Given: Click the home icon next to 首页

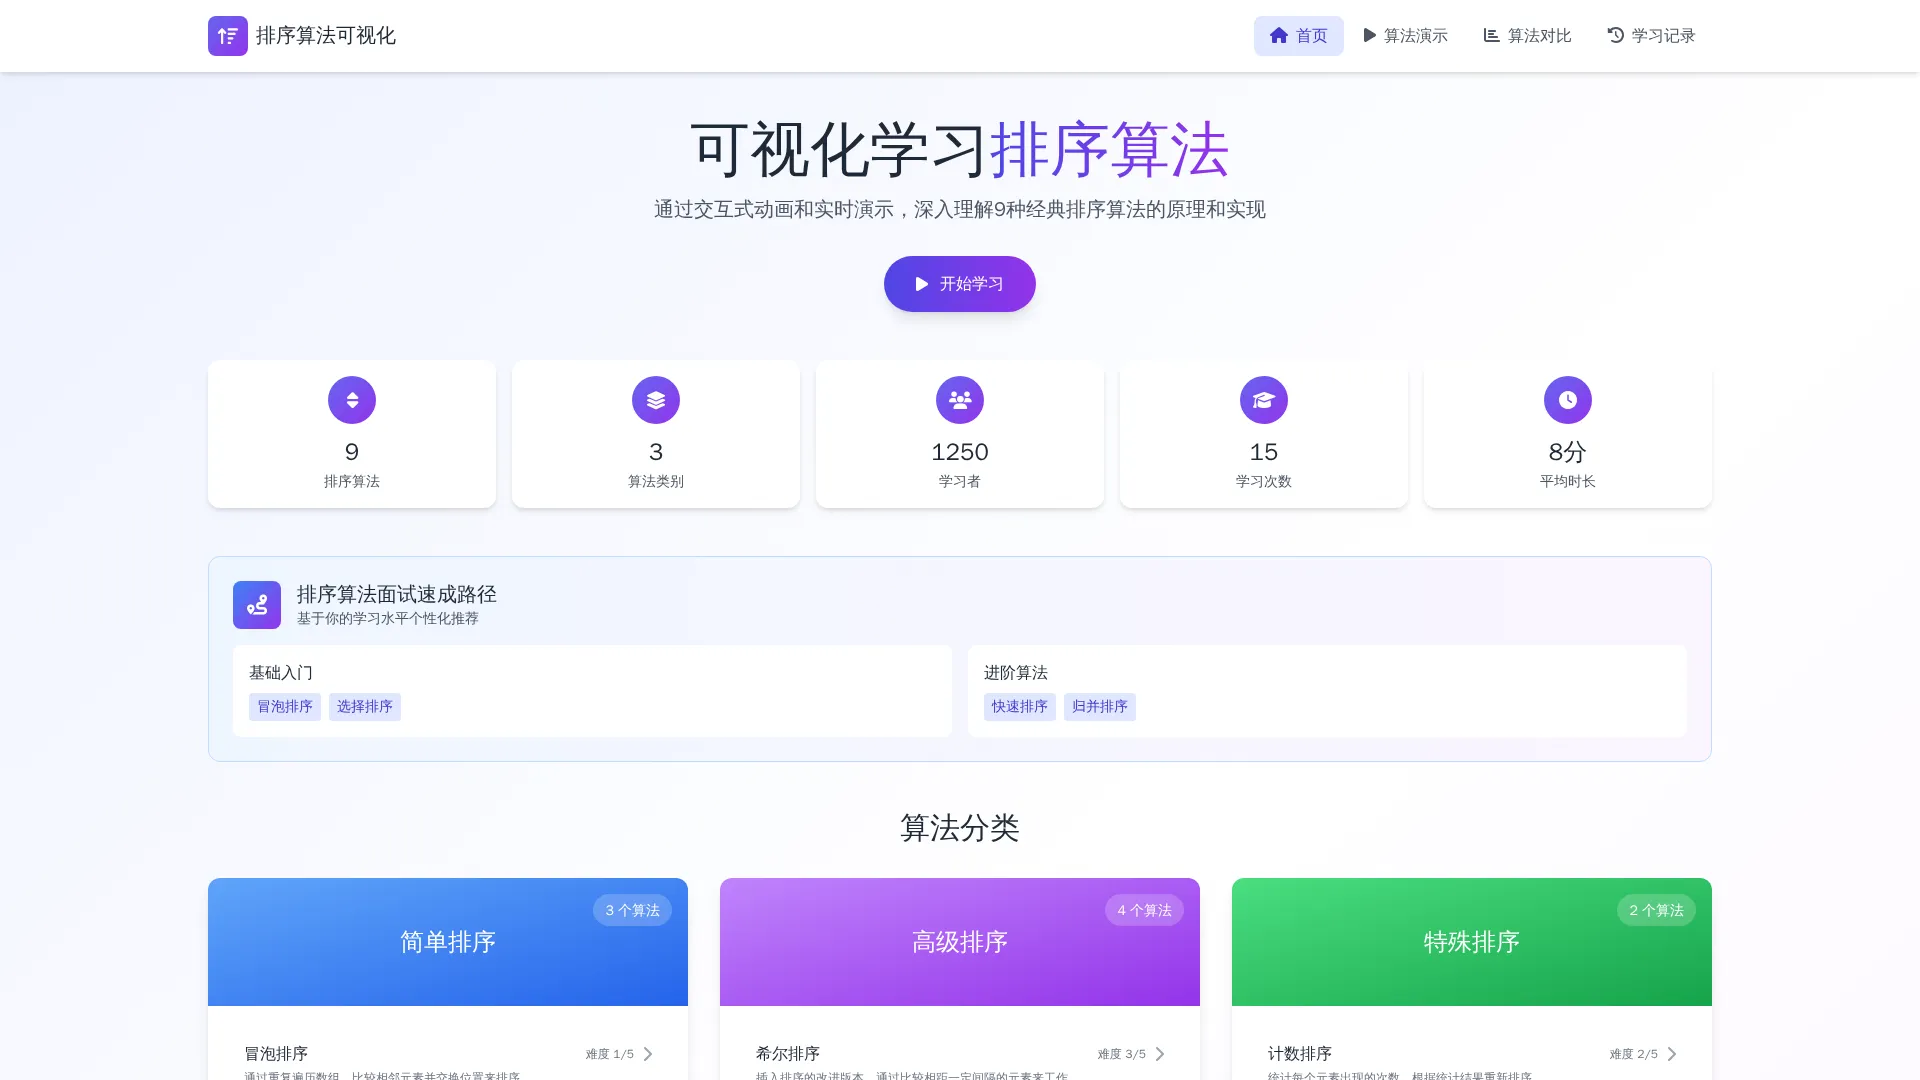Looking at the screenshot, I should (1278, 35).
